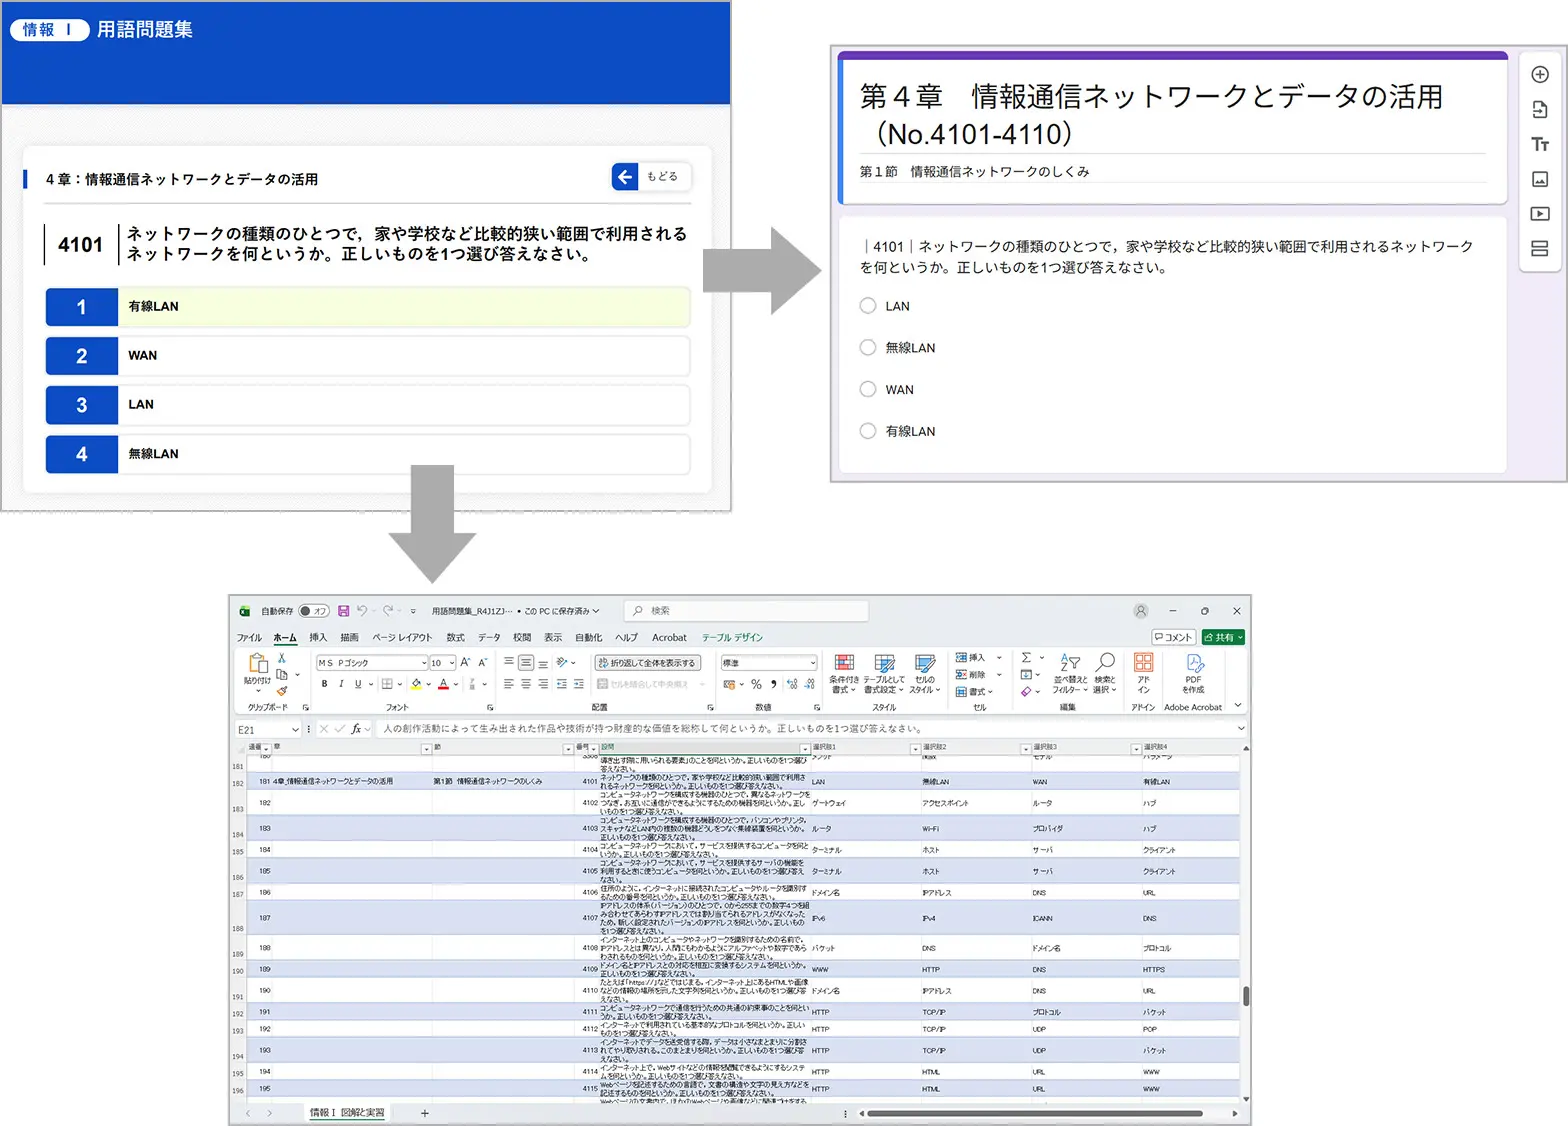Click the もどる back button

651,177
